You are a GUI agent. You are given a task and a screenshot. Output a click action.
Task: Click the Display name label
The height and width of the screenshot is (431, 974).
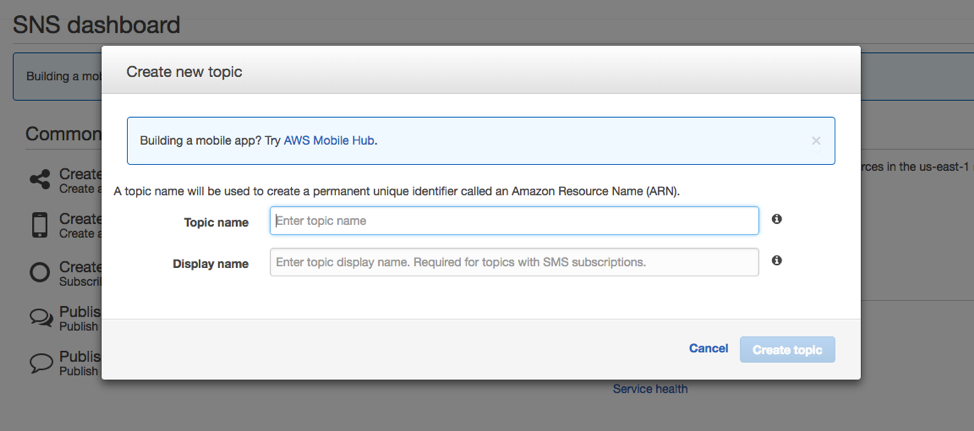point(211,264)
